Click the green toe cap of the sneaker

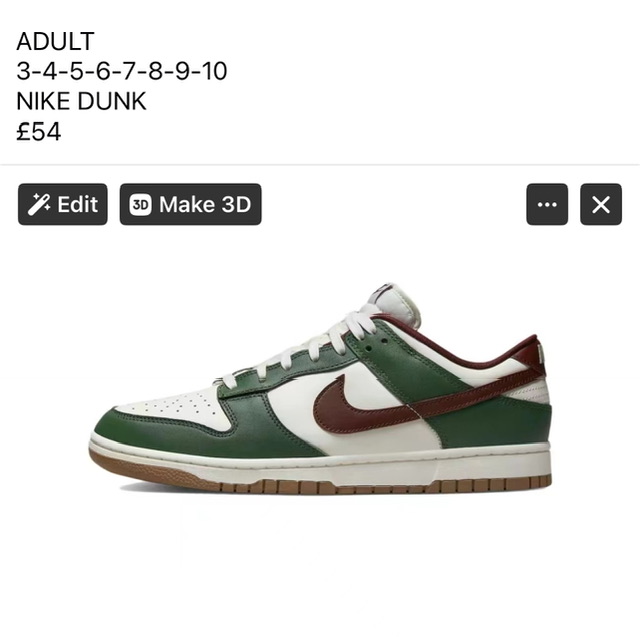[163, 433]
